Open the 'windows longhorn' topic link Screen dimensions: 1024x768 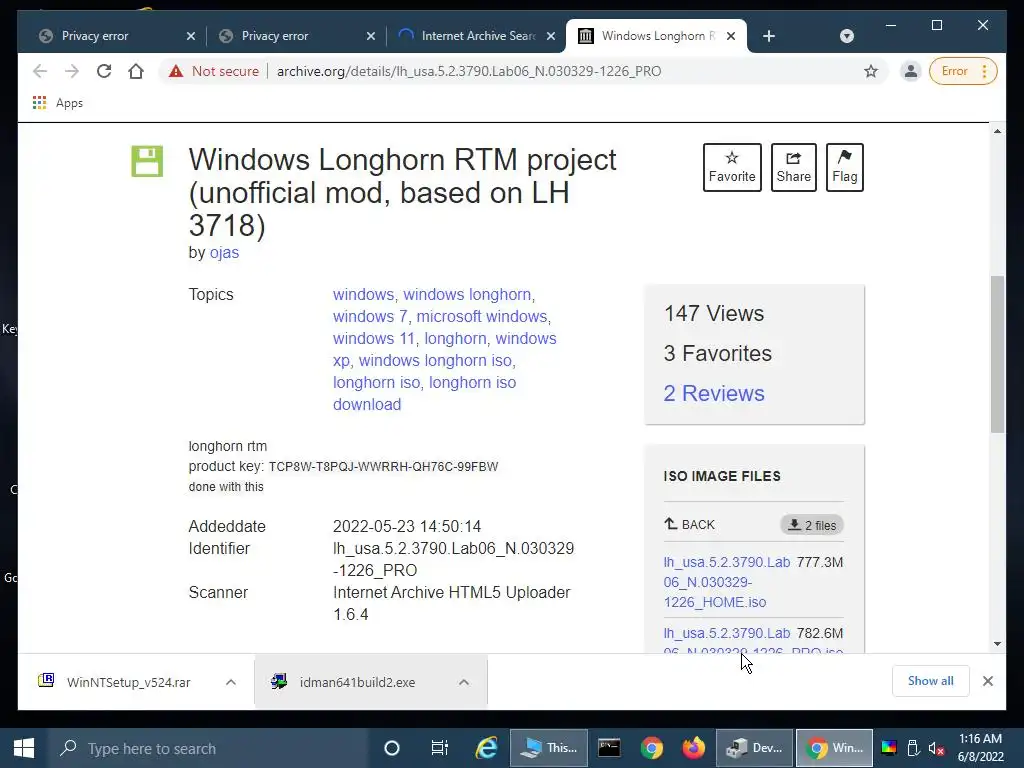coord(467,295)
